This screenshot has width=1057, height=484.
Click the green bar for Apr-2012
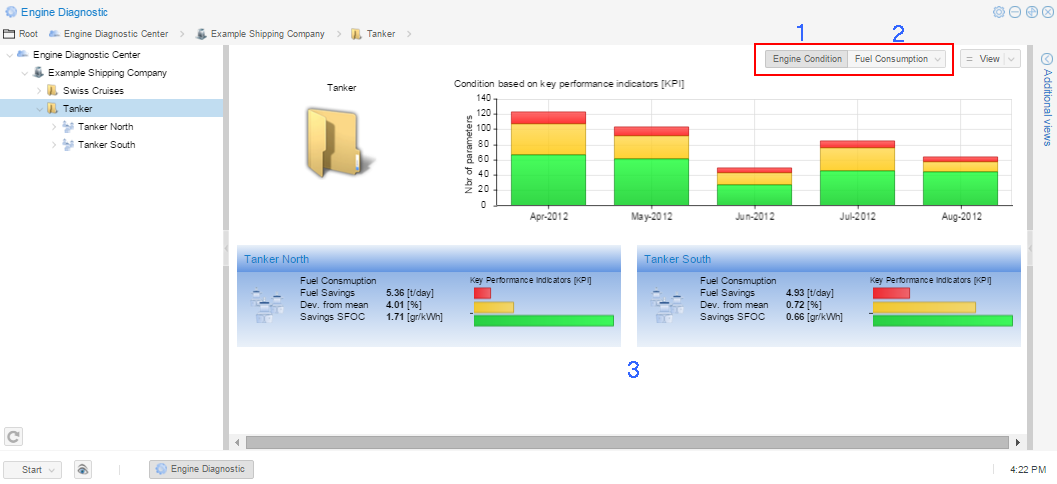[x=547, y=180]
